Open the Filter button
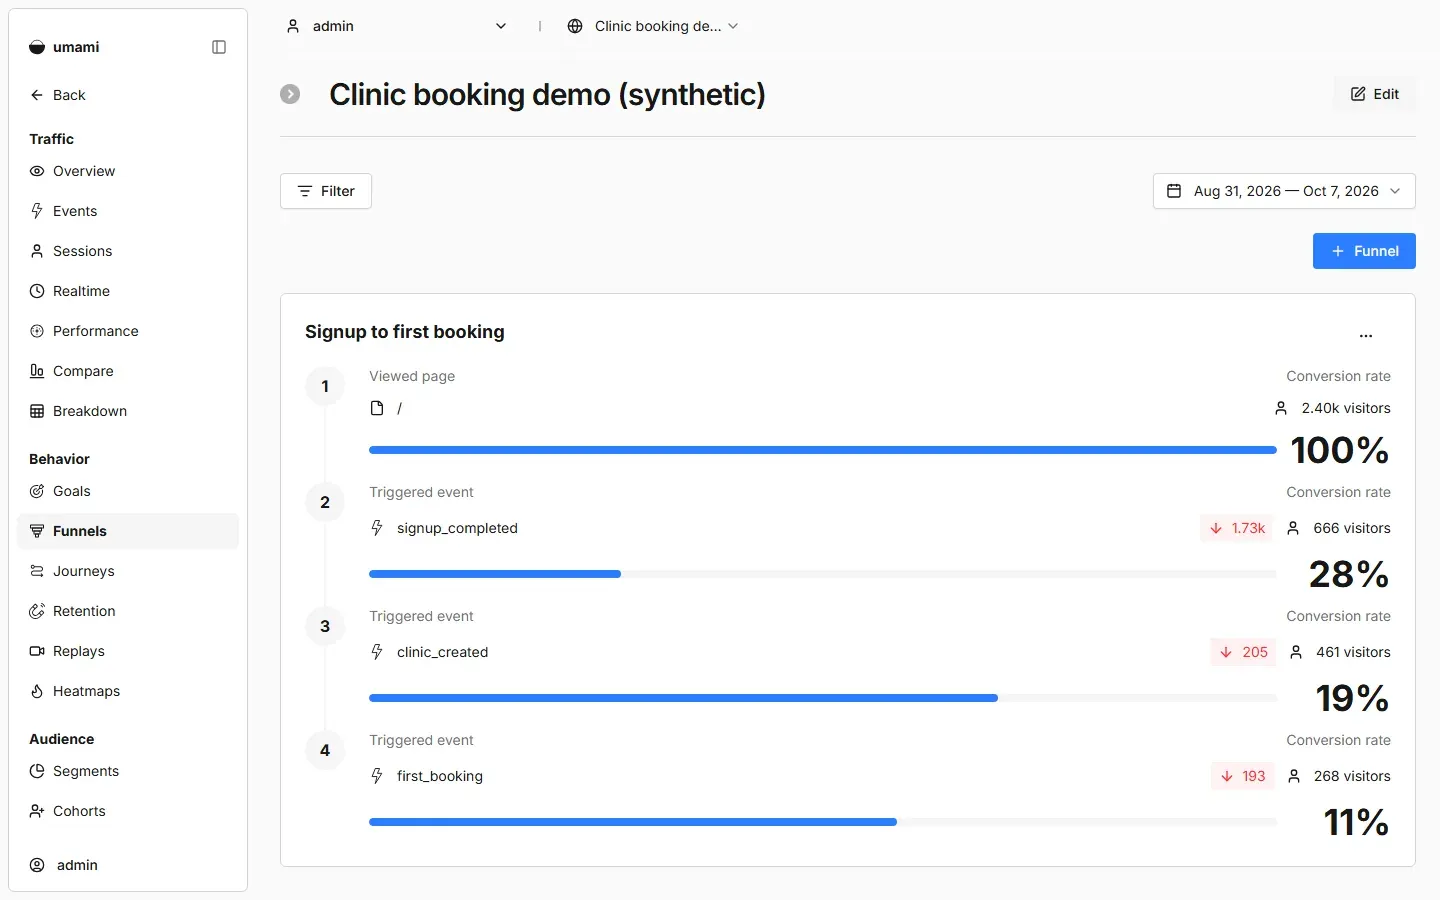The height and width of the screenshot is (900, 1440). coord(326,191)
